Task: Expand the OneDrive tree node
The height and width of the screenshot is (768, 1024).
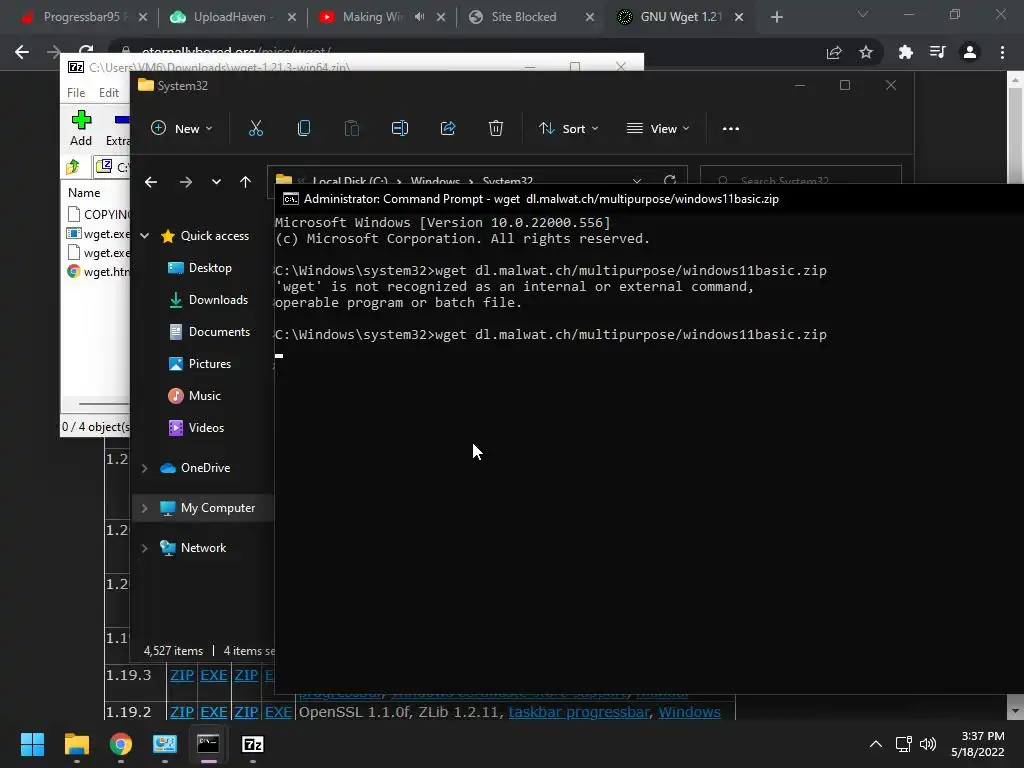Action: 145,468
